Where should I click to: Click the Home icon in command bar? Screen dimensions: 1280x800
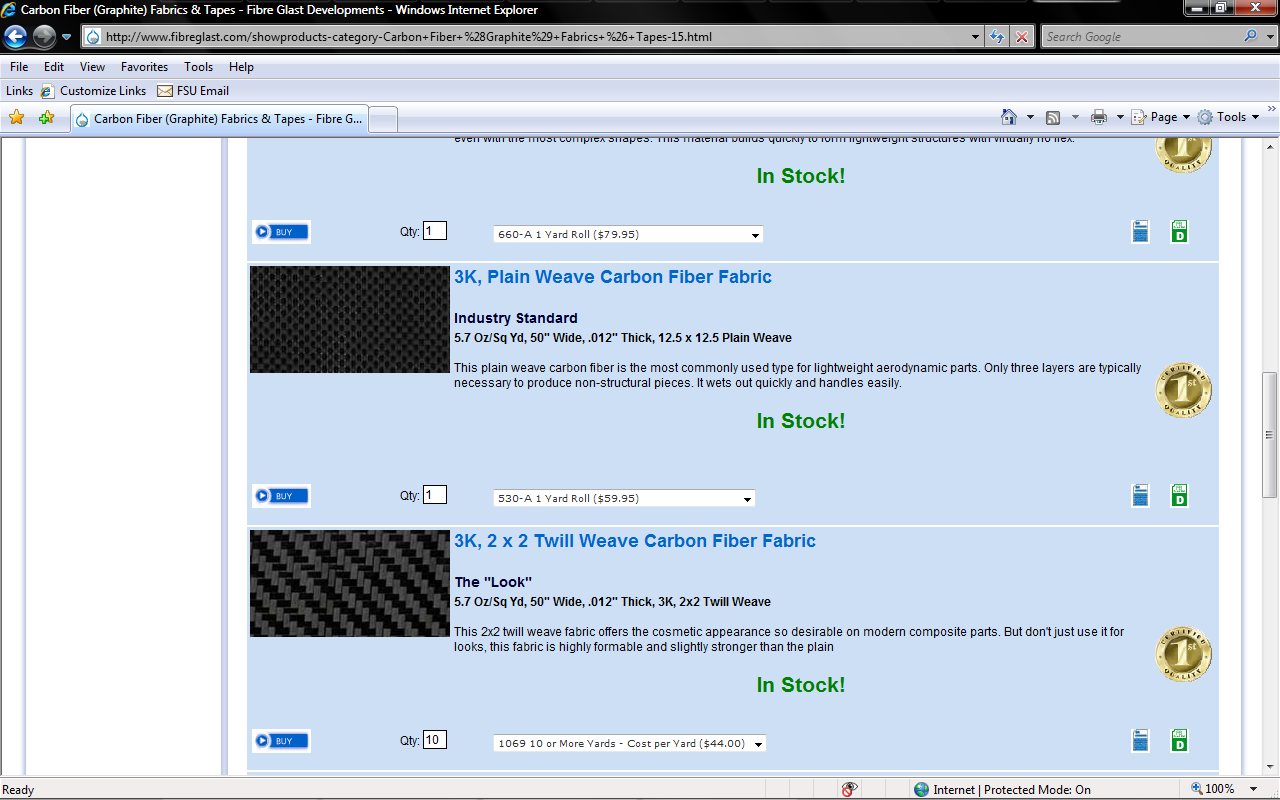[x=1009, y=117]
